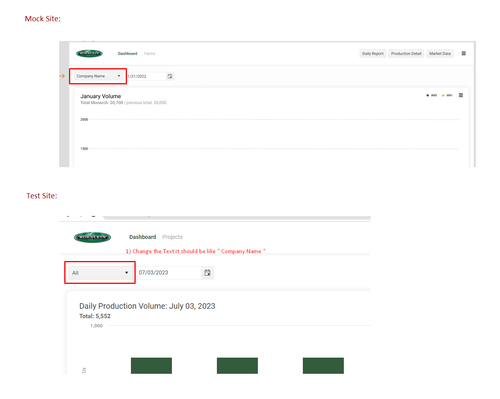Open the calendar picker next to 07/03/2023
The image size is (500, 399).
pos(207,273)
